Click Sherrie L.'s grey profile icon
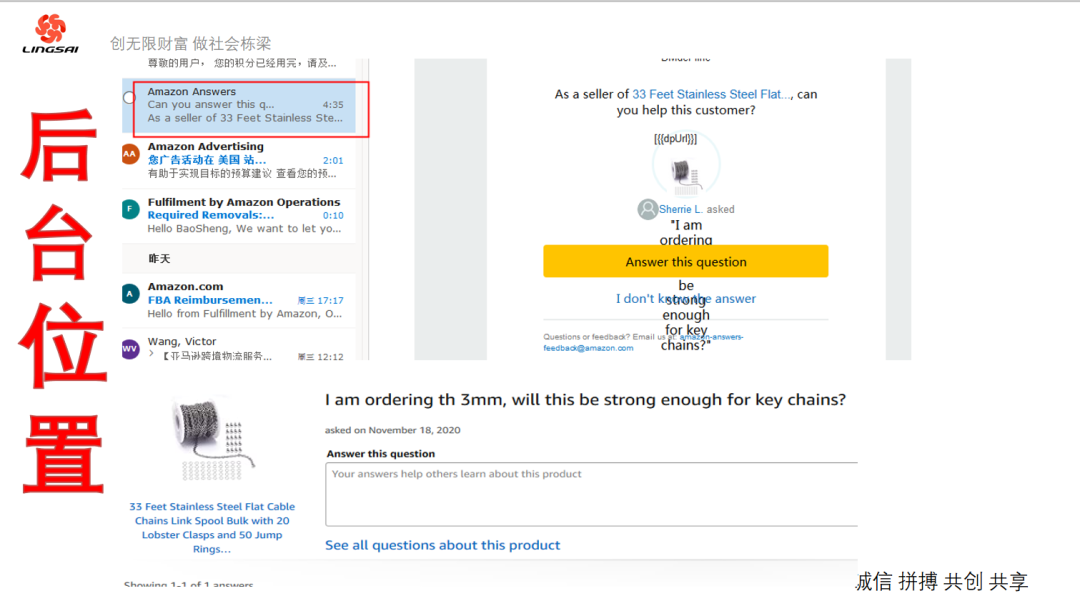Image resolution: width=1080 pixels, height=606 pixels. coord(647,209)
